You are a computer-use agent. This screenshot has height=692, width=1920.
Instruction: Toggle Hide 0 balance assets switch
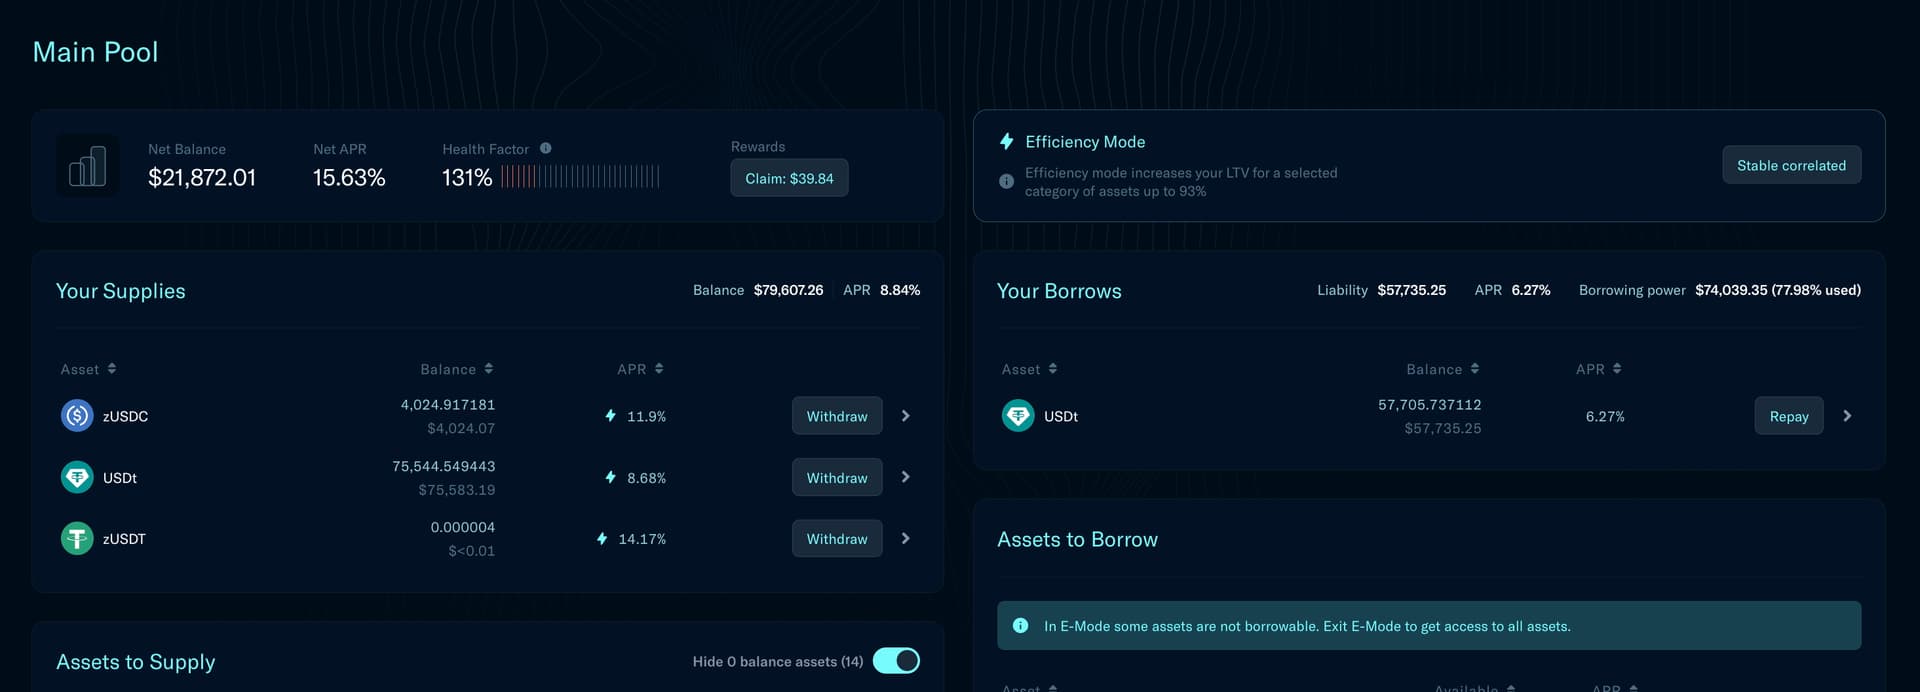896,661
